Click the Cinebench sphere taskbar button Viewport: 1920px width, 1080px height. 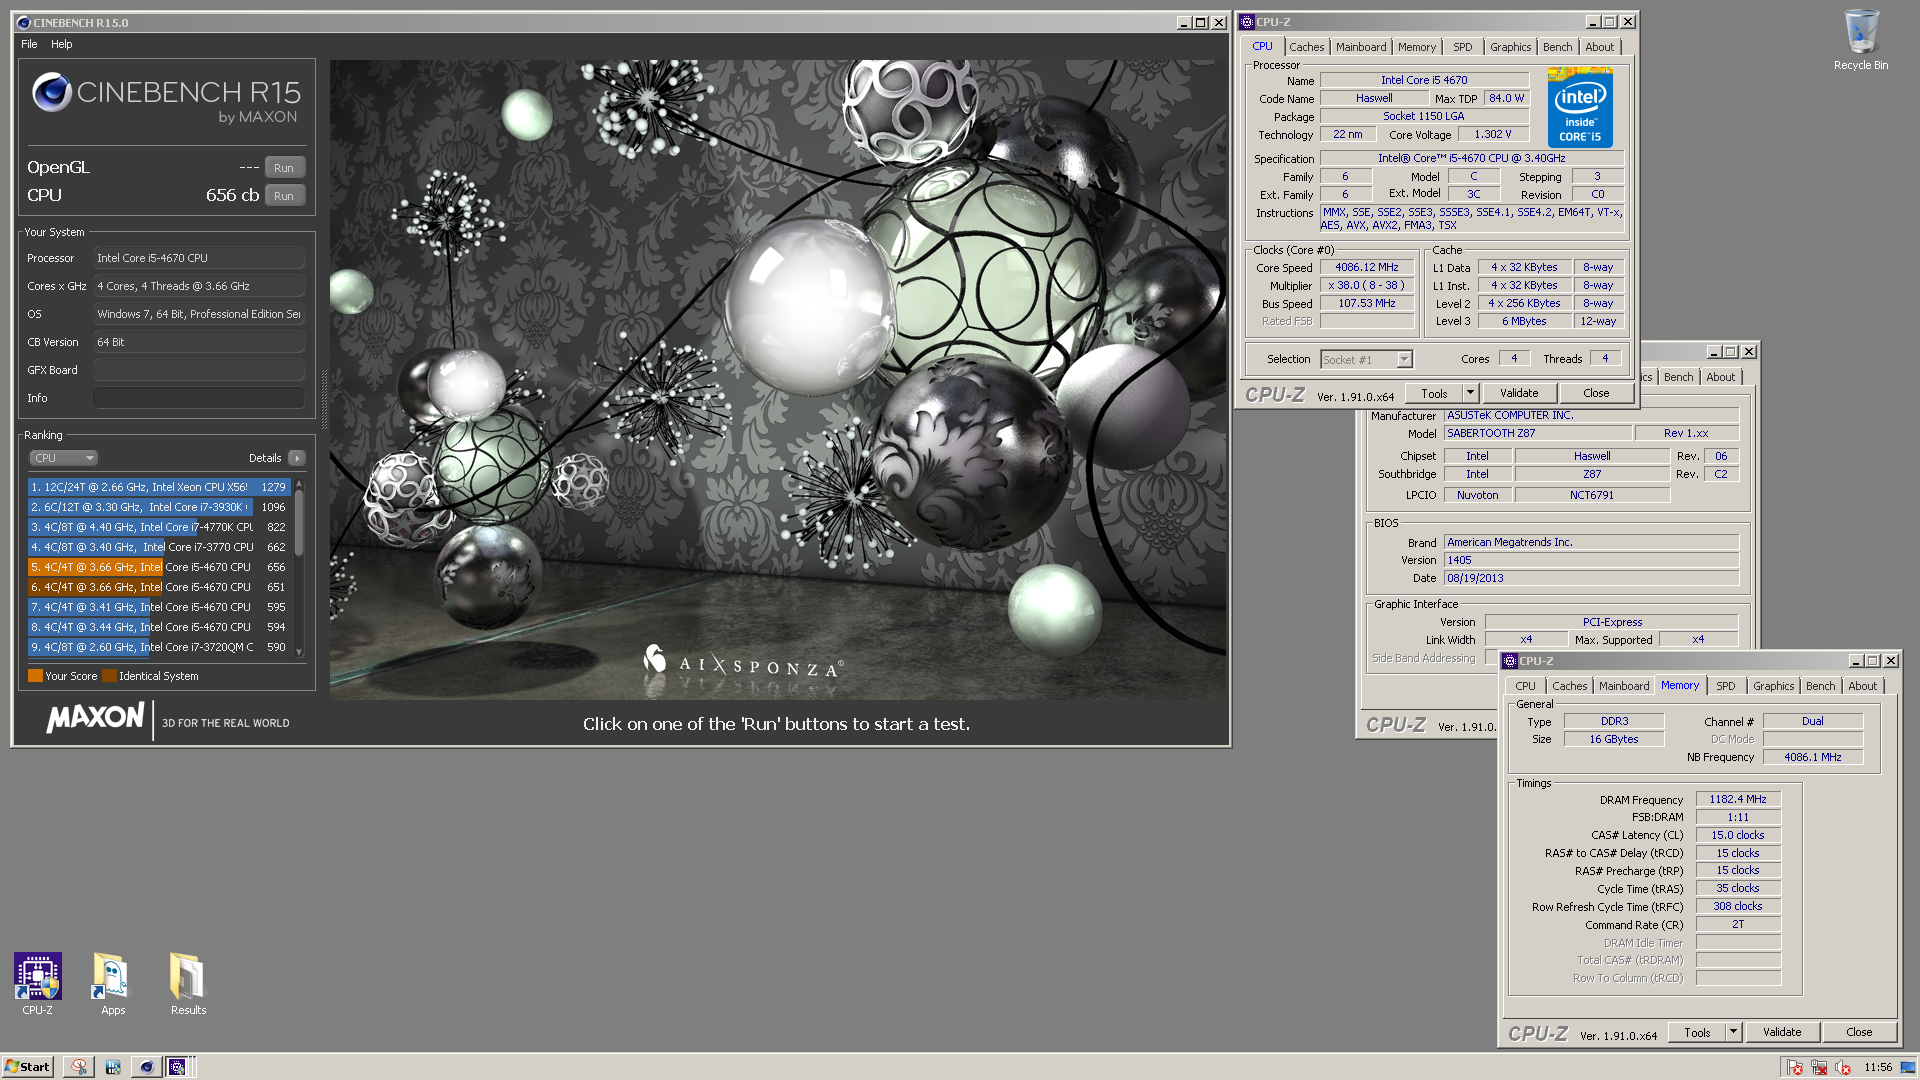point(147,1067)
